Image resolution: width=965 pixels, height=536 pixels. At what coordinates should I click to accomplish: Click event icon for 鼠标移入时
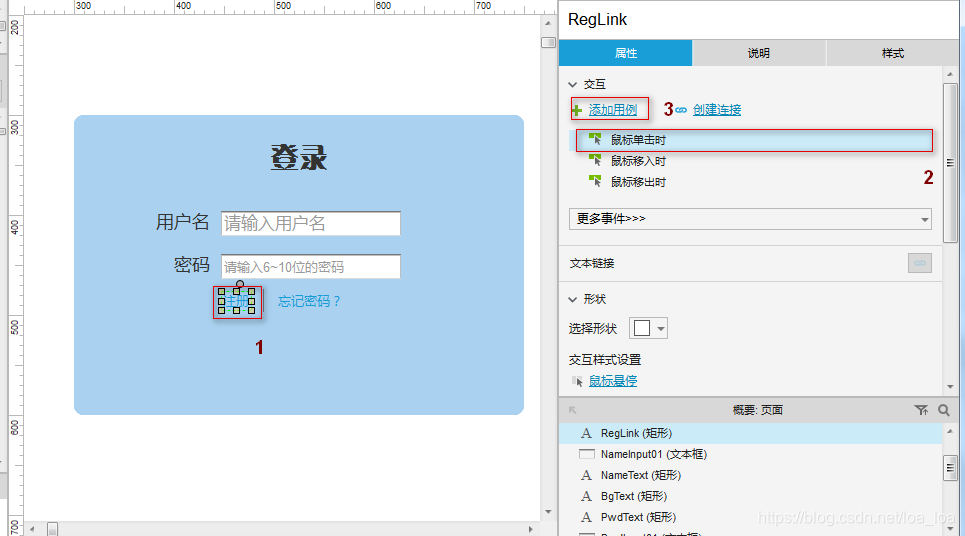[x=595, y=161]
